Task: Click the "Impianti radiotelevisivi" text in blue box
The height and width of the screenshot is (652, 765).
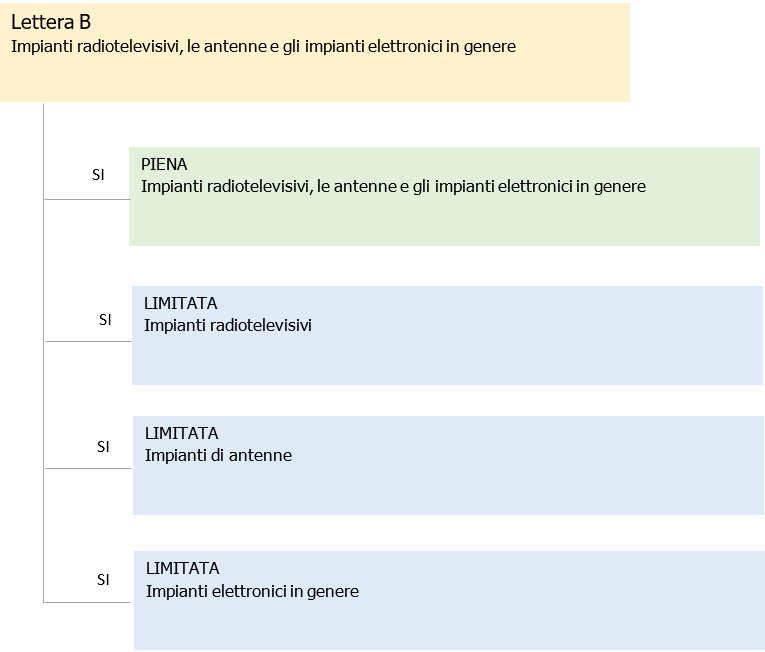Action: tap(228, 325)
